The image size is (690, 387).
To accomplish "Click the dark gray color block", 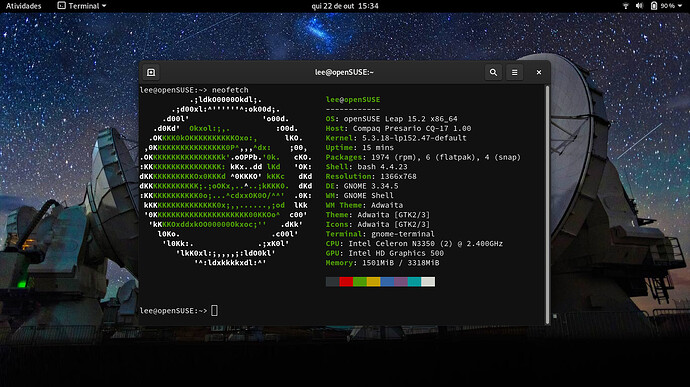I will pos(332,282).
